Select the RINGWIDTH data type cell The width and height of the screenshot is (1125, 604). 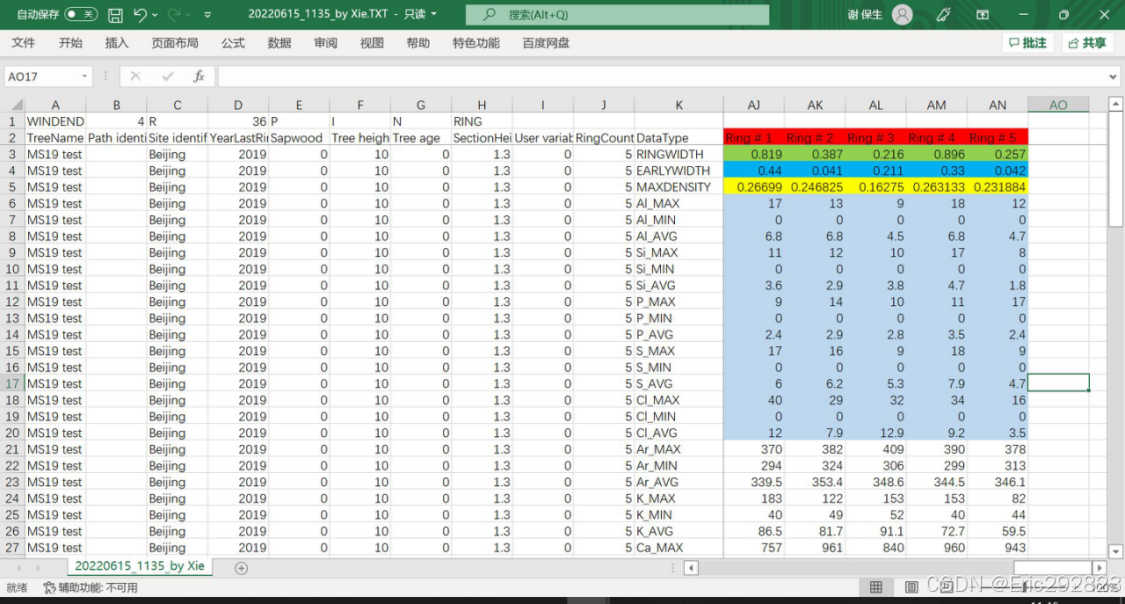(x=679, y=154)
